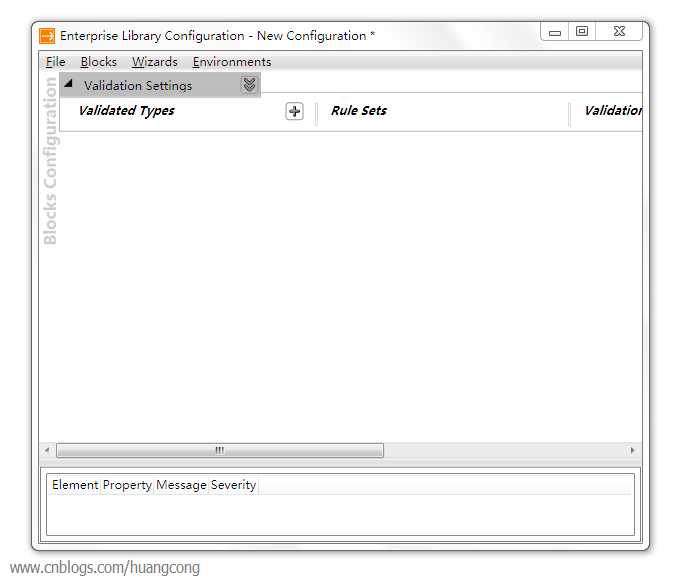Click the vertical Blocks Configuration label

(50, 161)
